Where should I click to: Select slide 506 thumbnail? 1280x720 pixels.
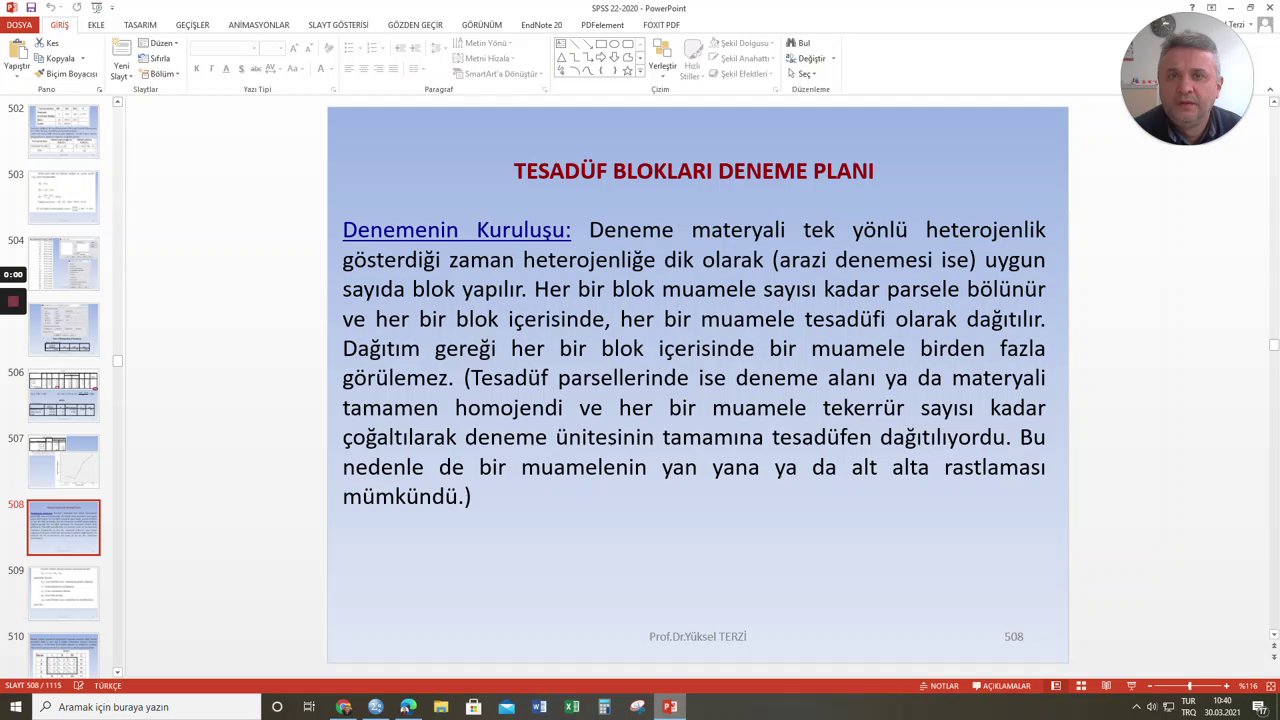click(x=64, y=395)
